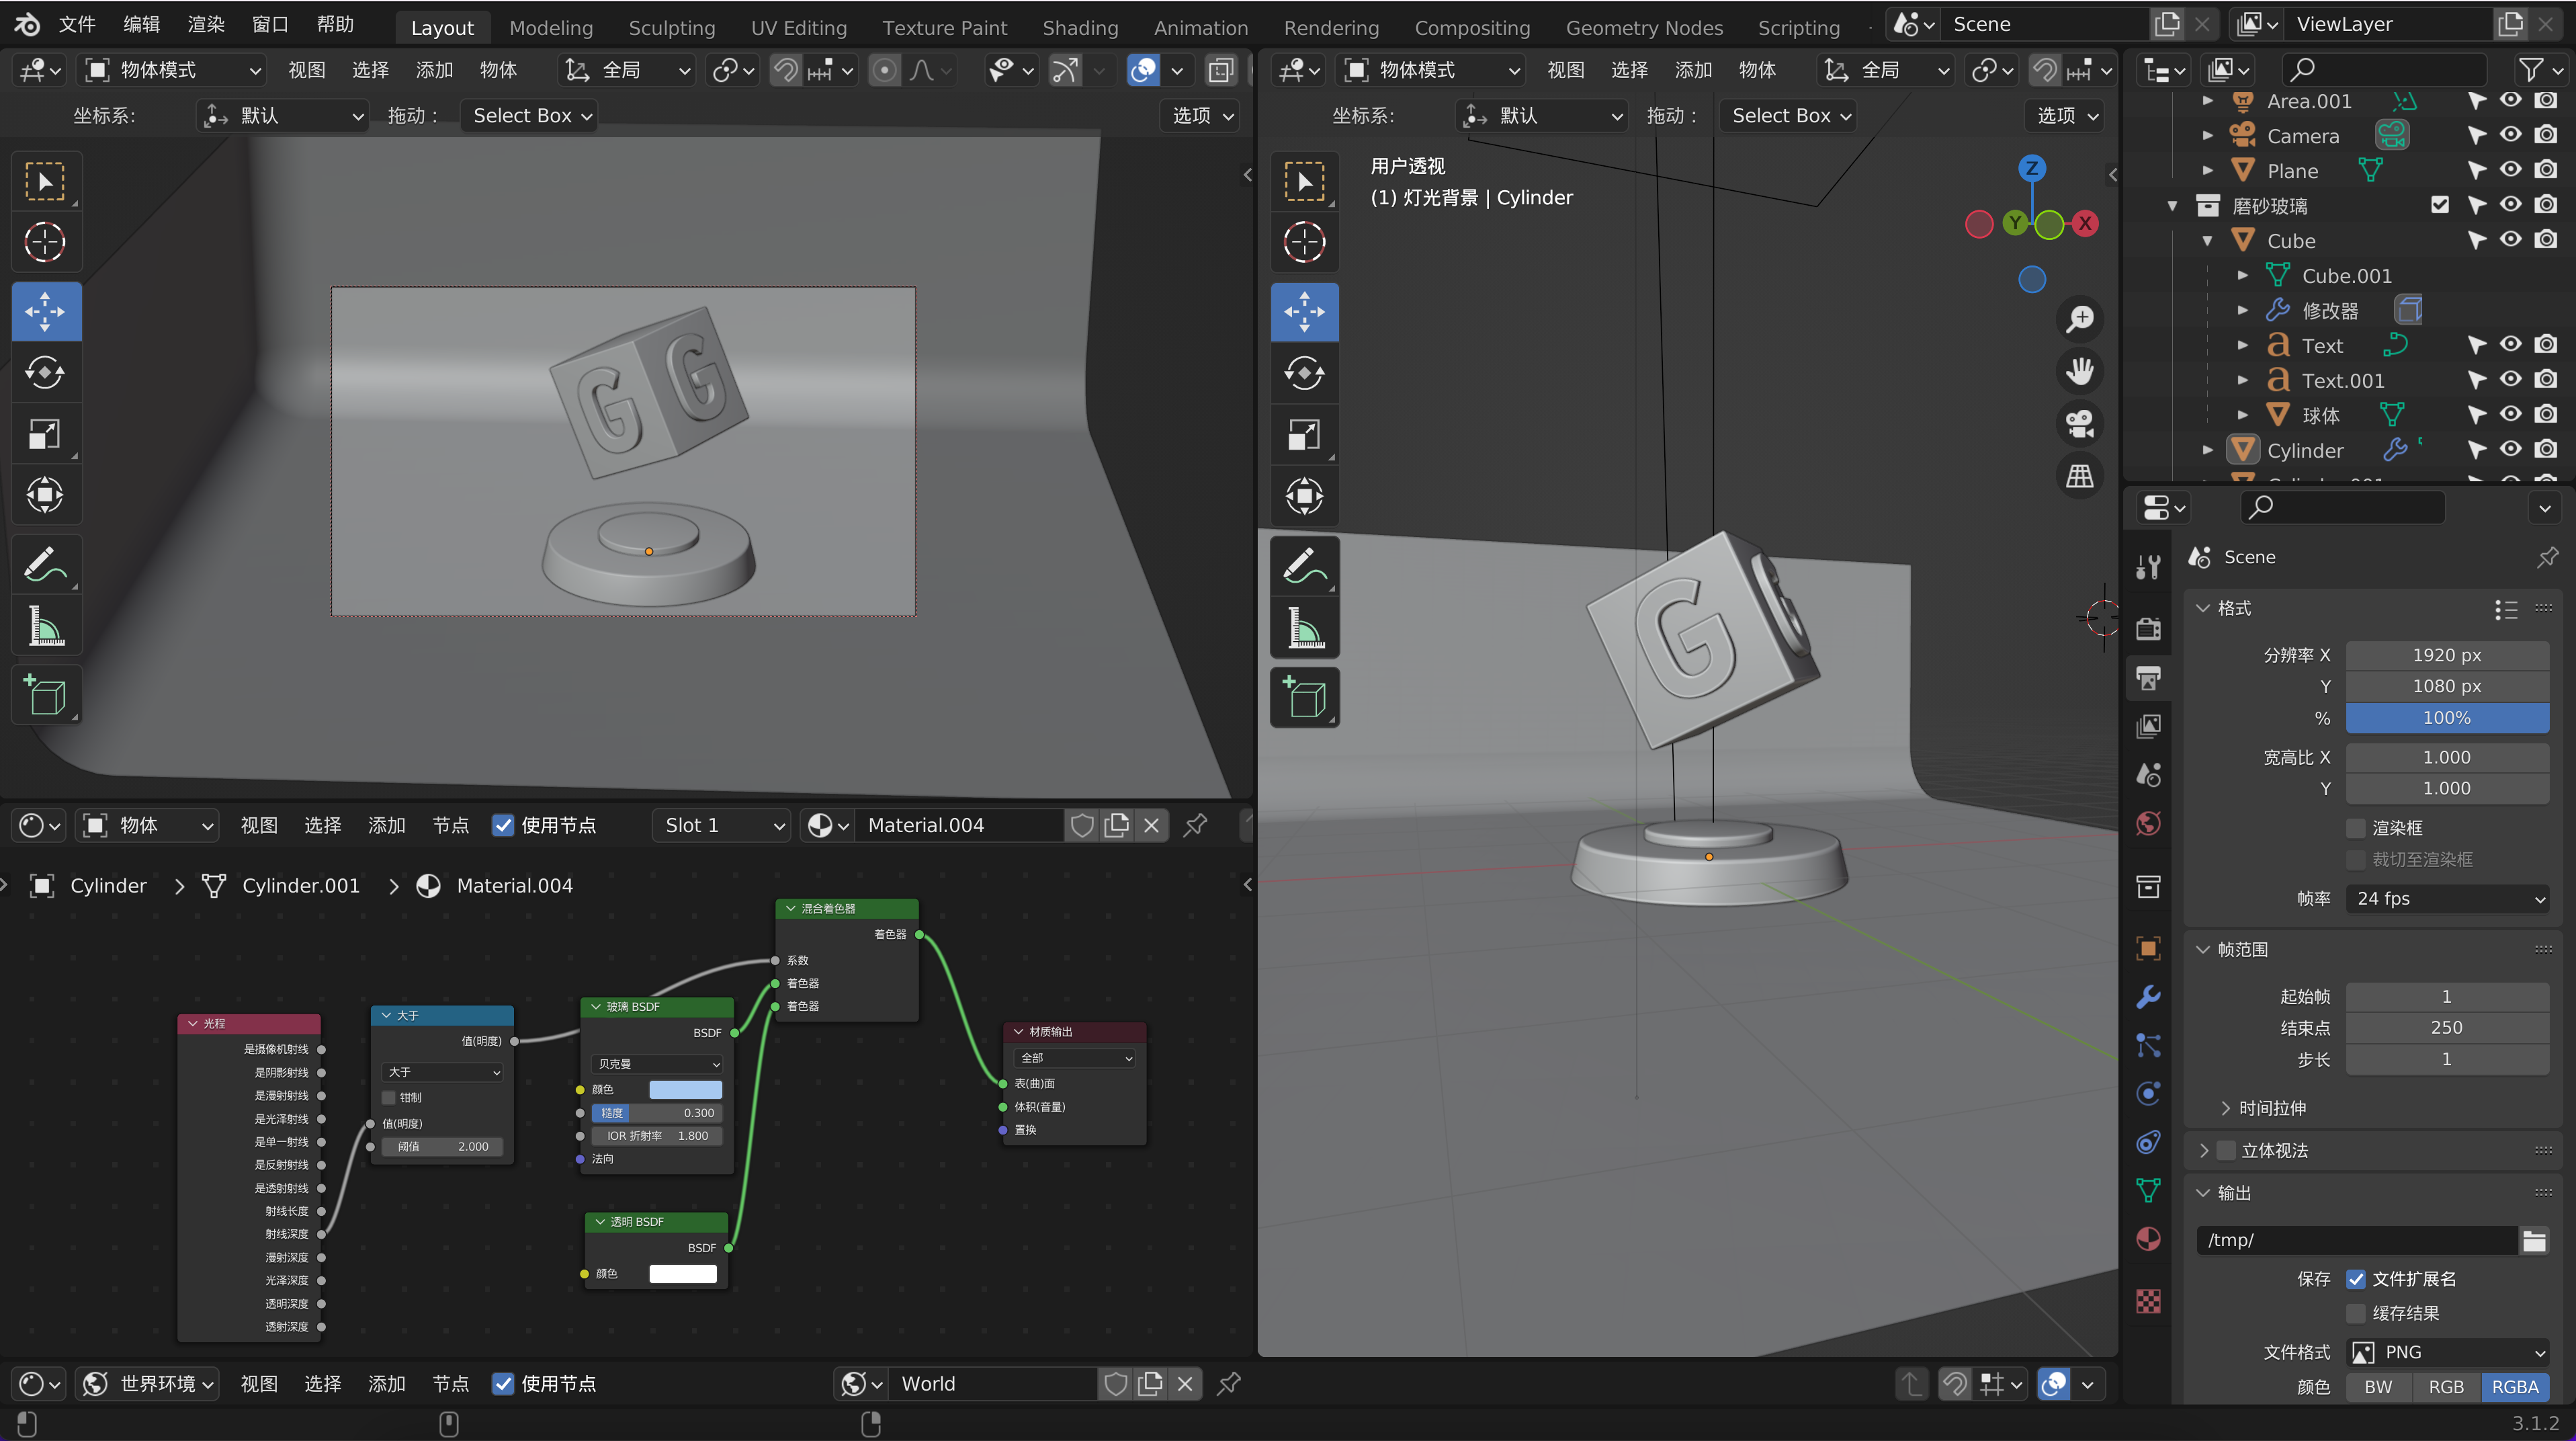Click the zoom magnifier in right viewport
The image size is (2576, 1441).
coord(2080,319)
